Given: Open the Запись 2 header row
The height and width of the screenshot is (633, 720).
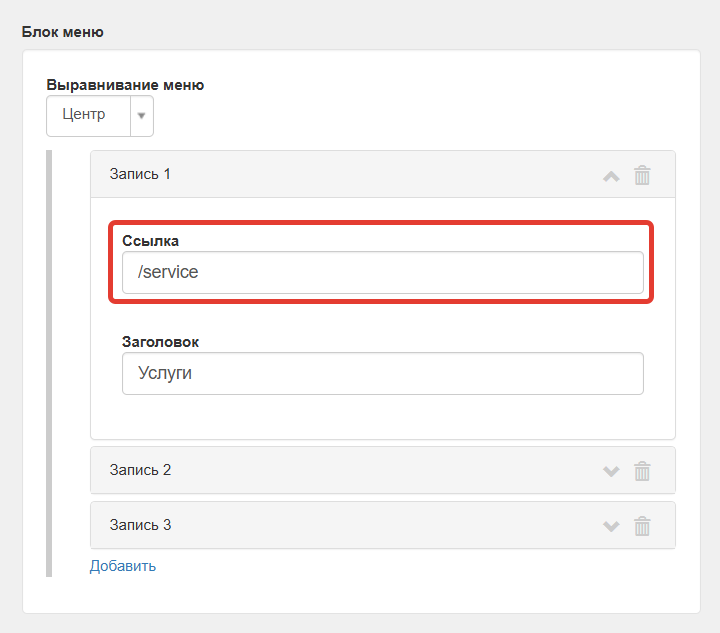Looking at the screenshot, I should click(x=383, y=470).
